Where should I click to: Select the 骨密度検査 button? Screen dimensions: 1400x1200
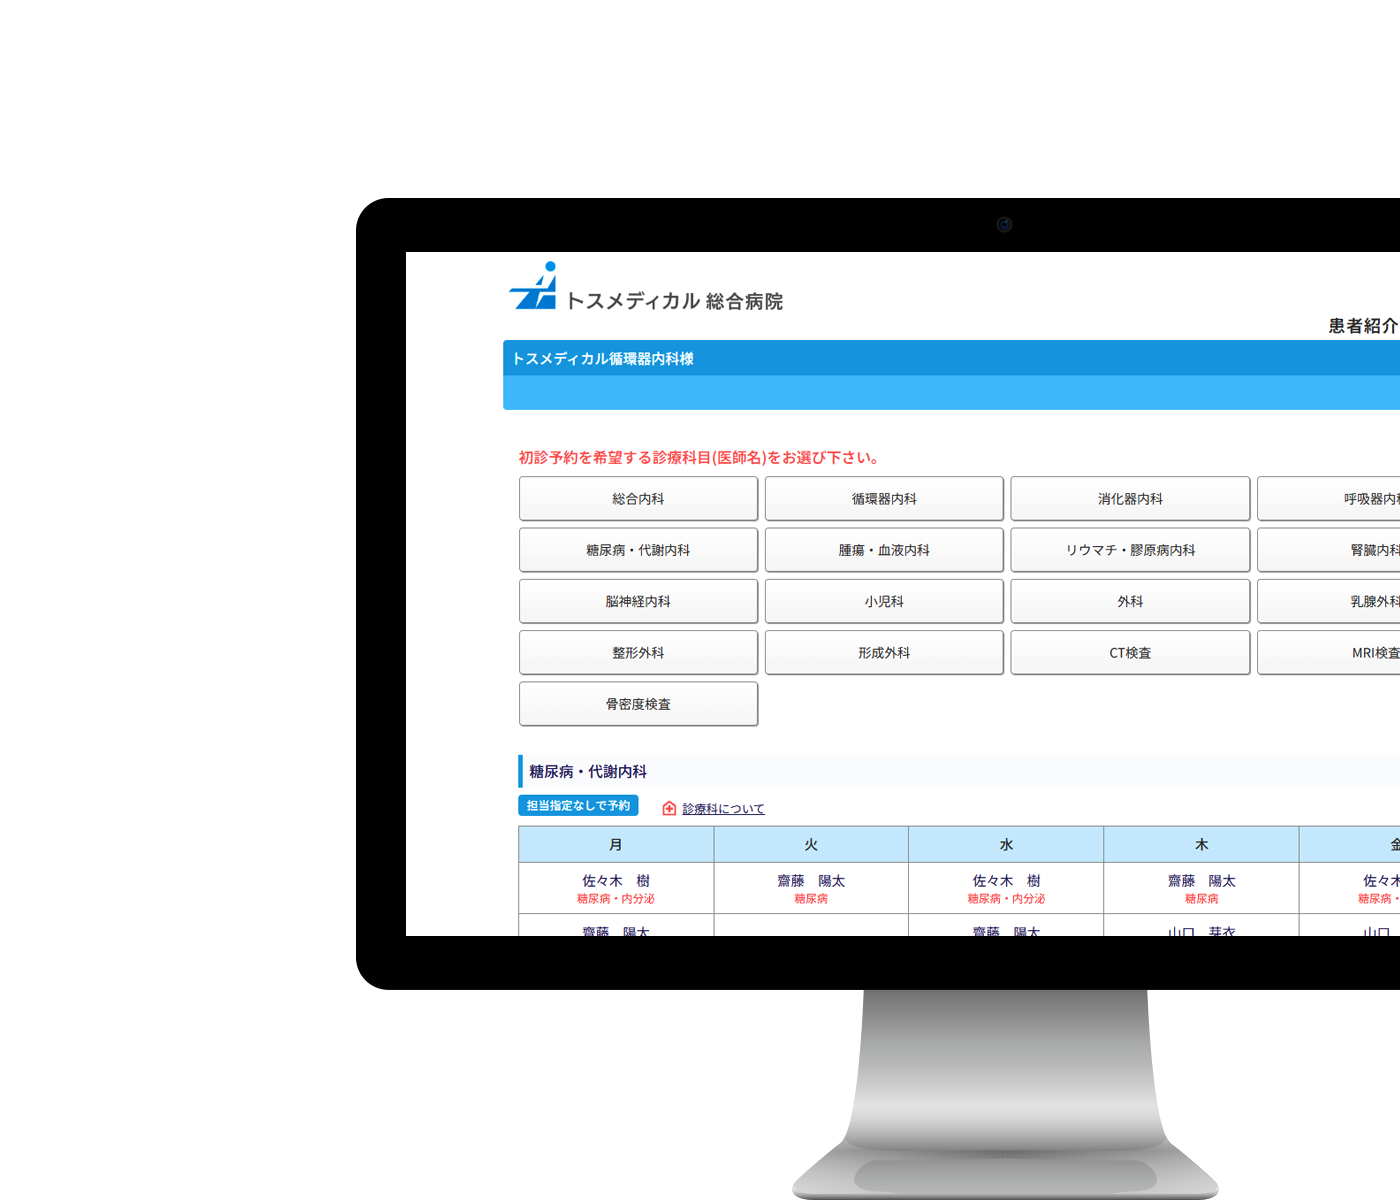tap(638, 705)
